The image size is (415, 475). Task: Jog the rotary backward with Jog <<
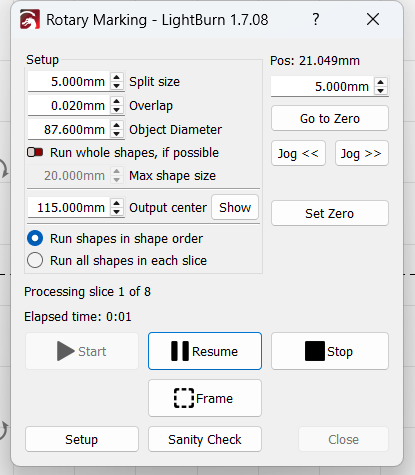[x=298, y=153]
